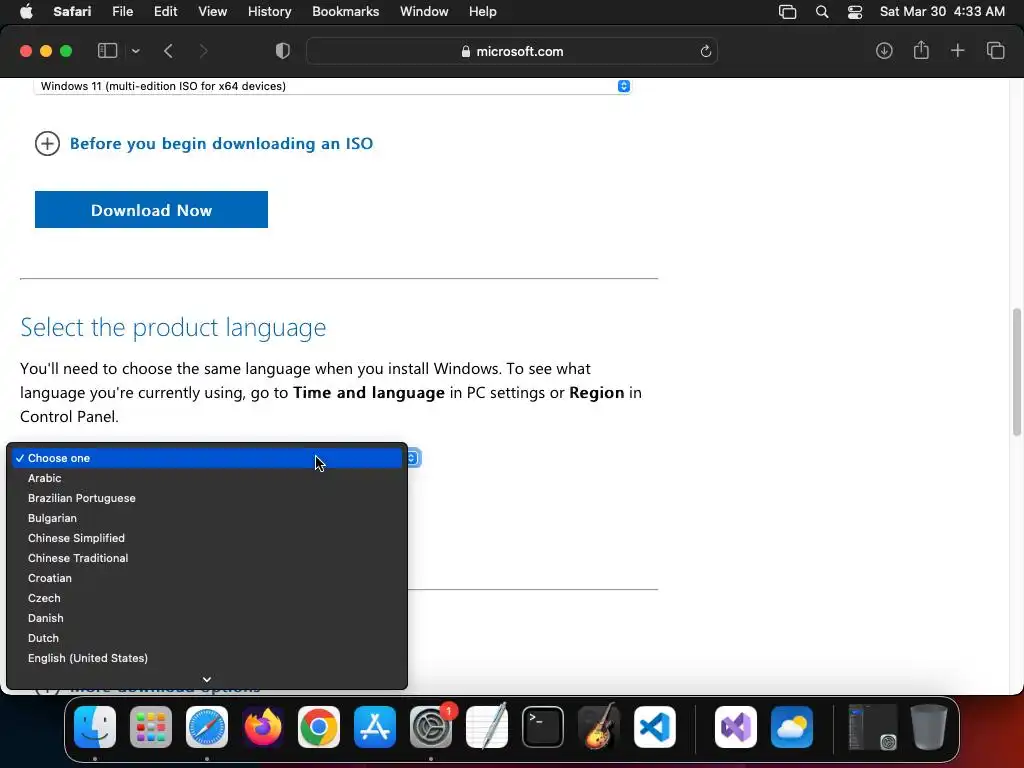Open Trash from the Dock

click(x=929, y=727)
